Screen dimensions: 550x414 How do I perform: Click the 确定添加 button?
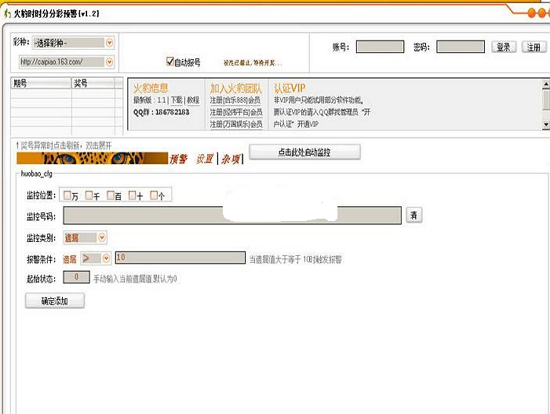click(55, 301)
